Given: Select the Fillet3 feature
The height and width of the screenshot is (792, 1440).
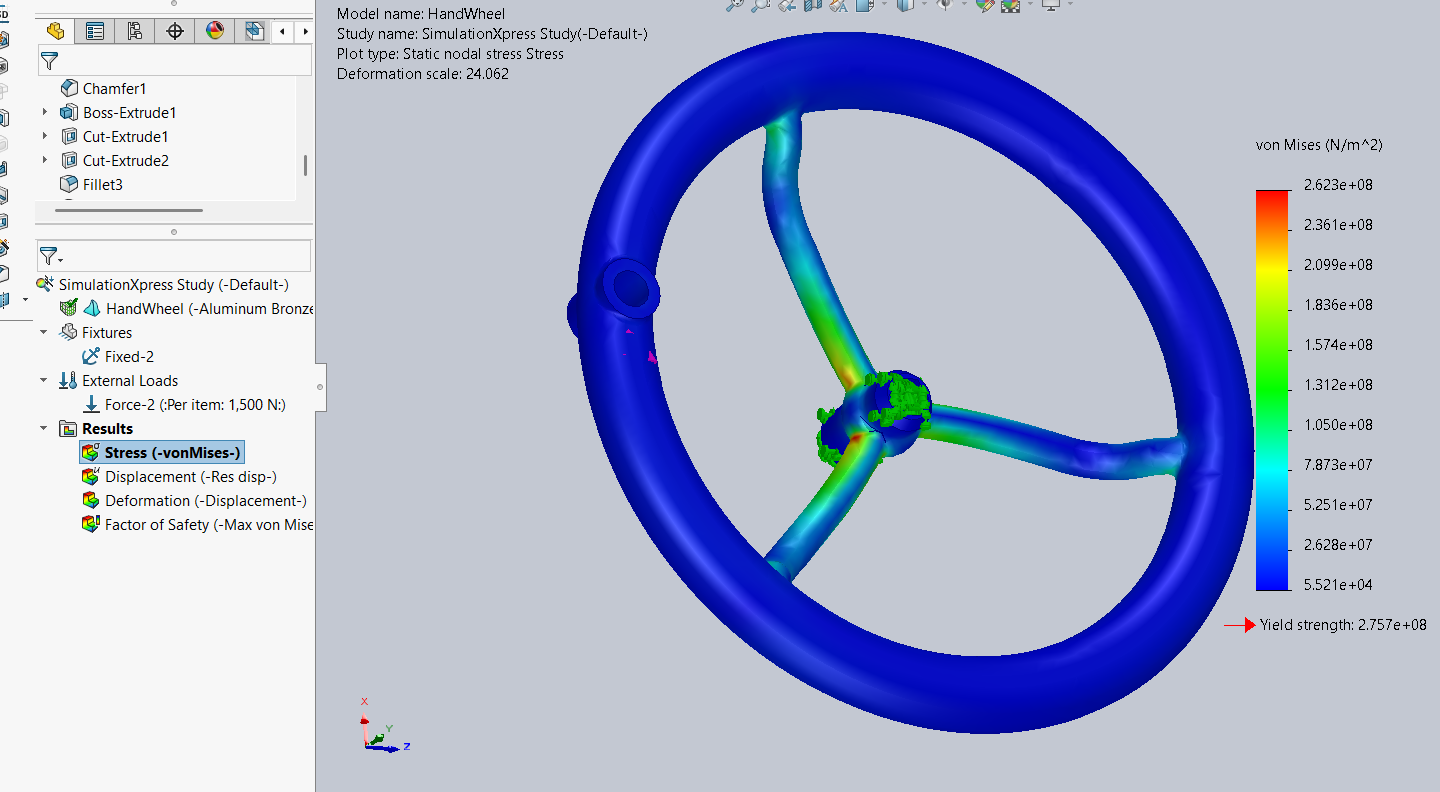Looking at the screenshot, I should [102, 184].
